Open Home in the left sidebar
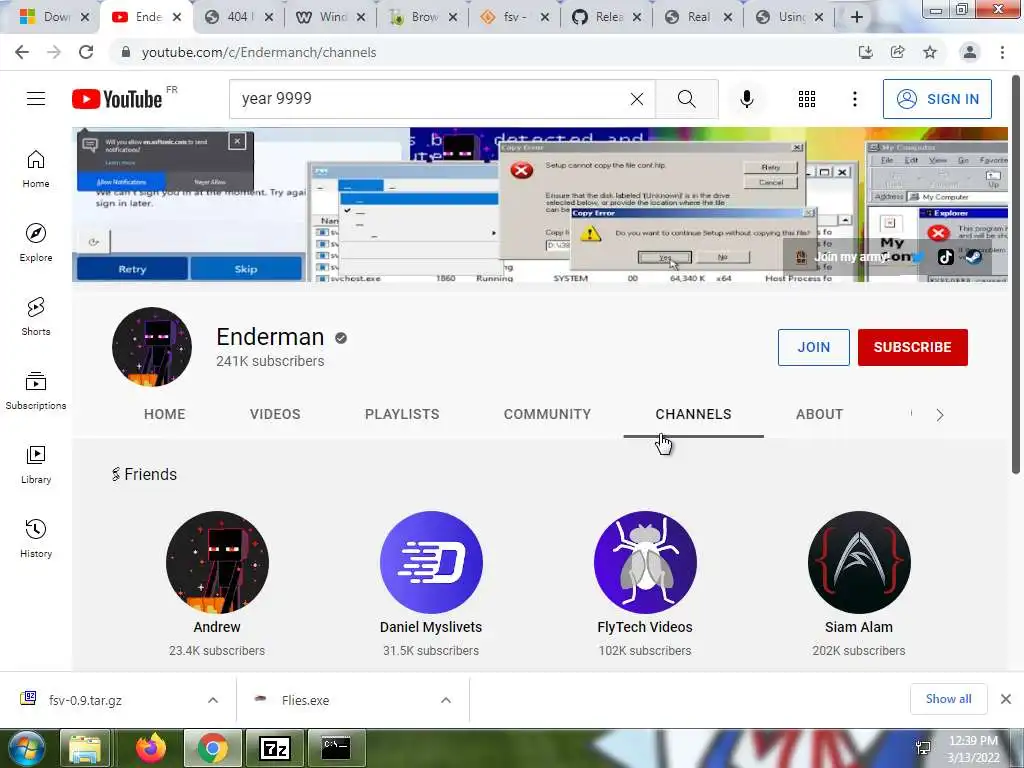Viewport: 1024px width, 768px height. coord(36,169)
